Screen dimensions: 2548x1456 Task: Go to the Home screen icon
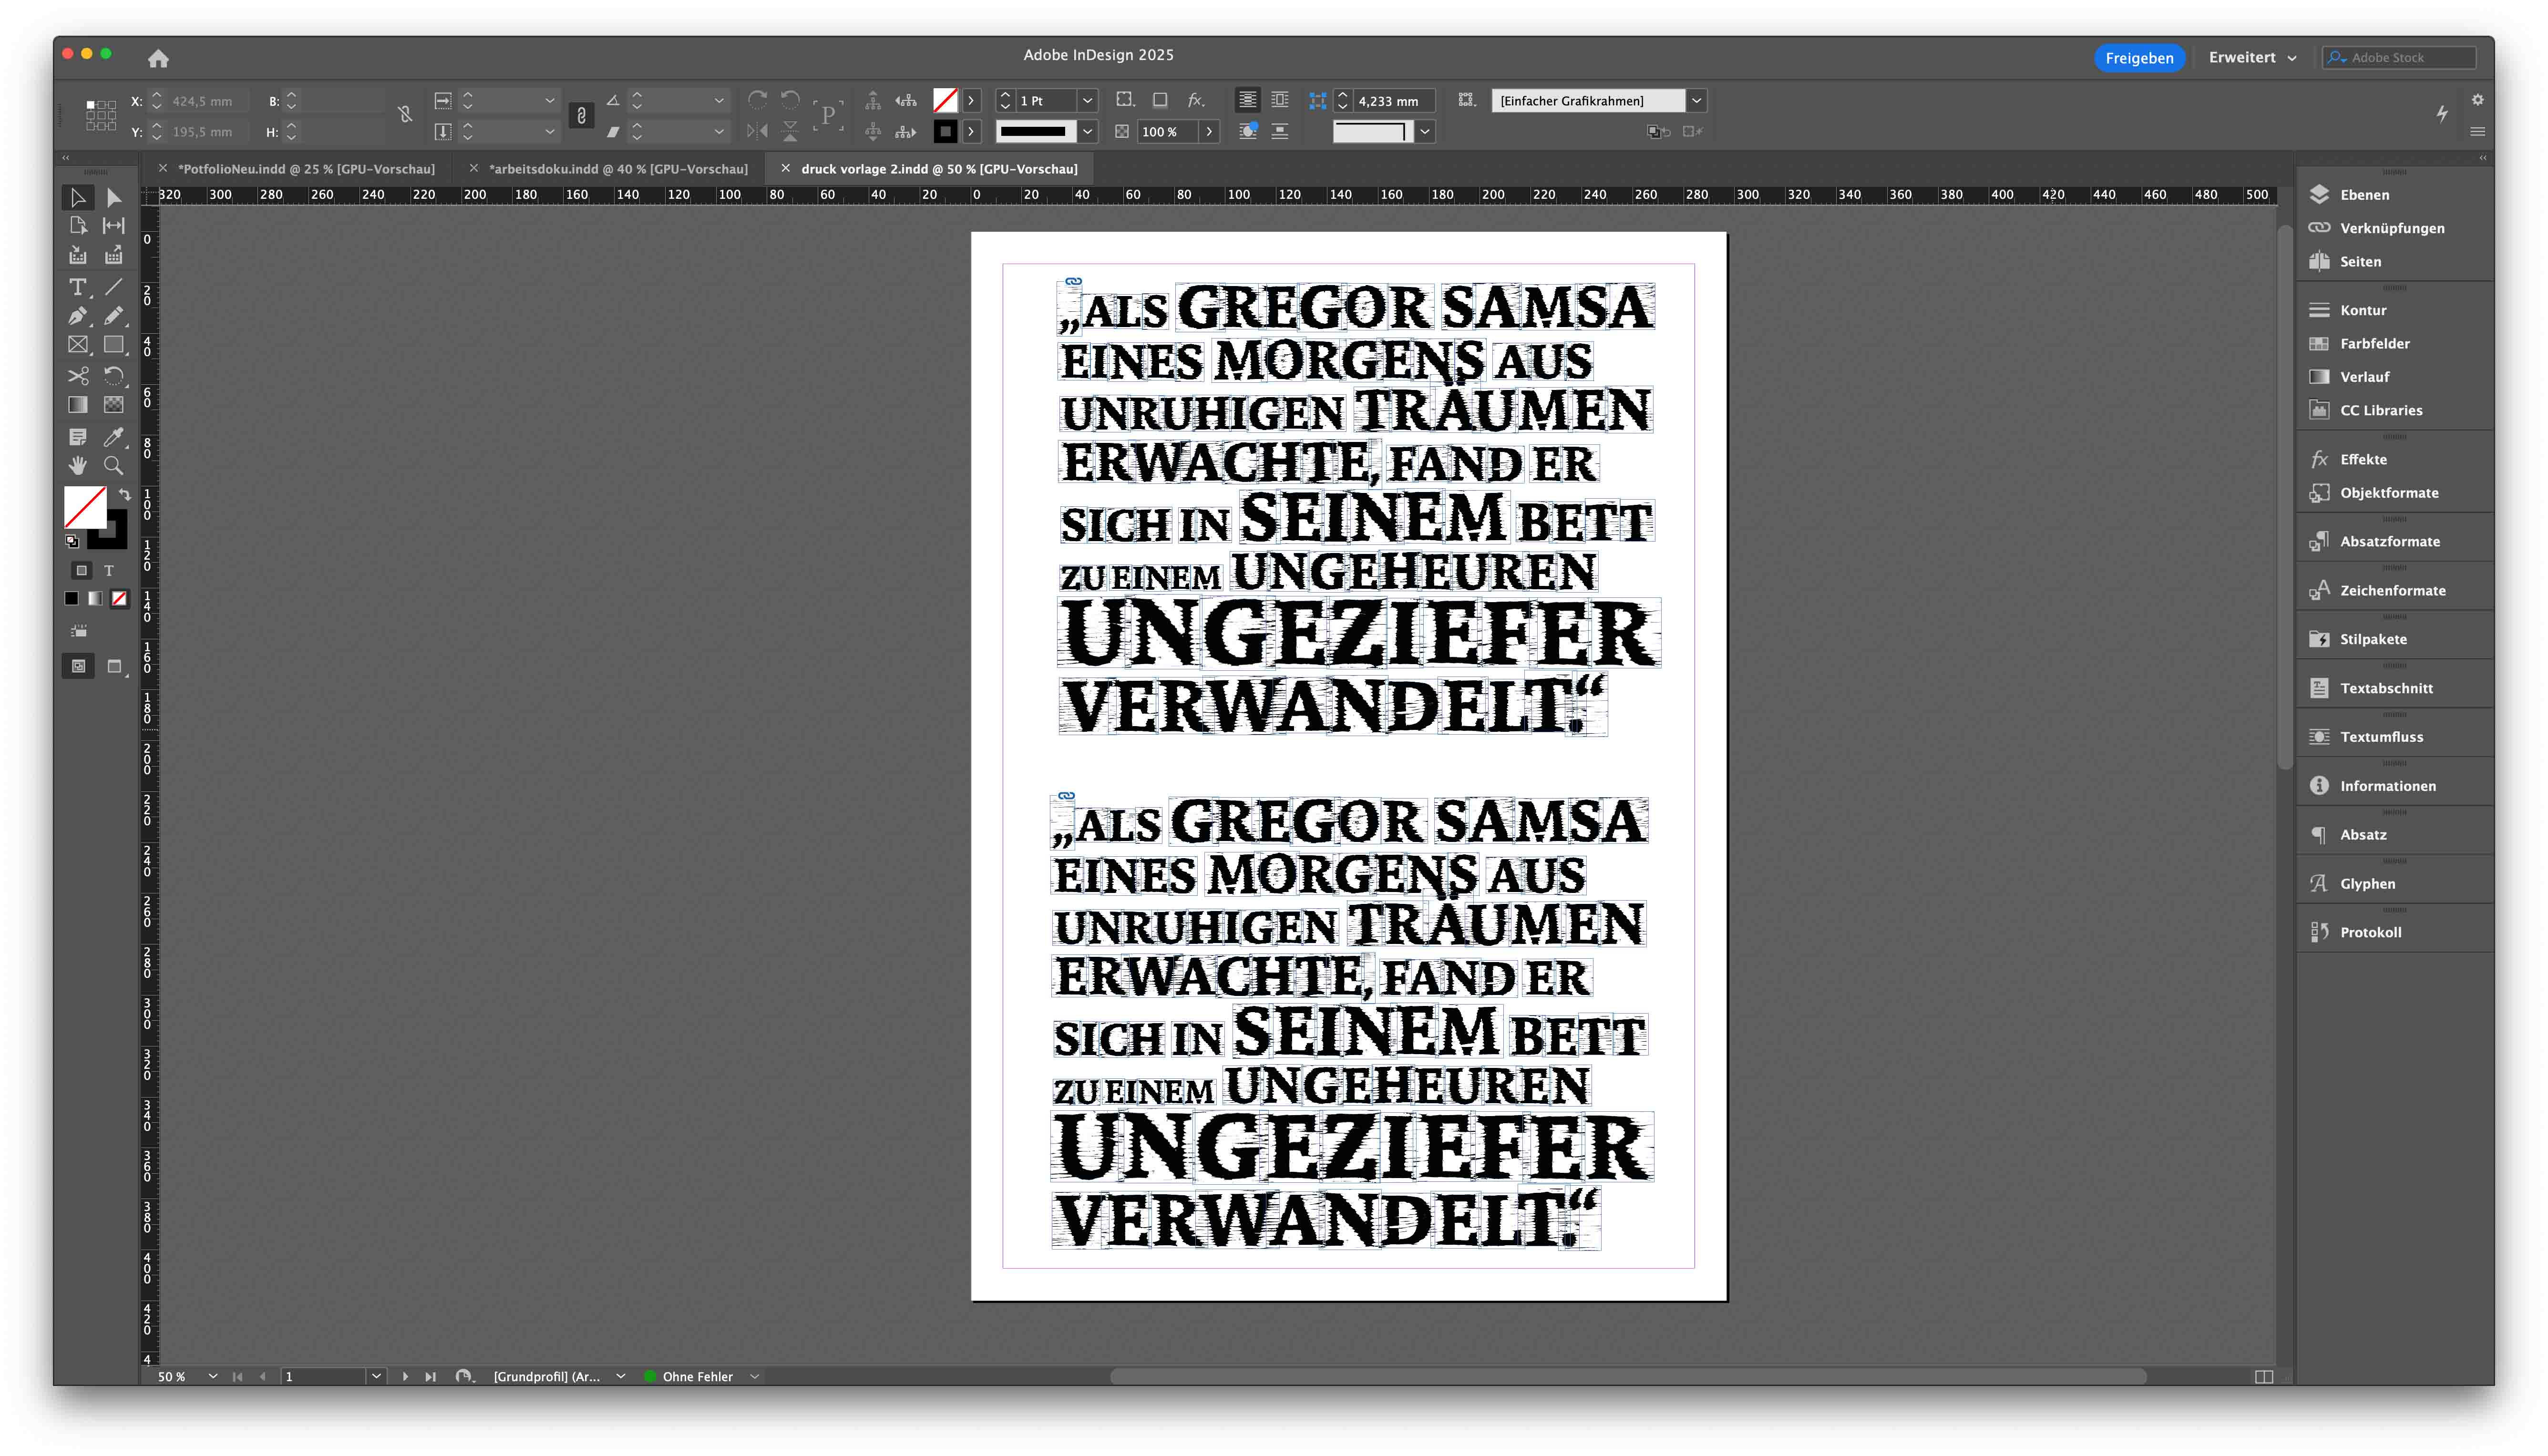(158, 58)
